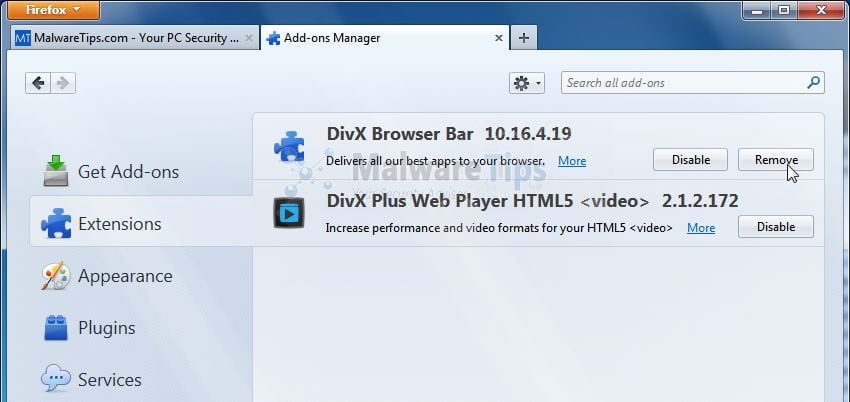Close the Add-ons Manager tab

click(x=499, y=38)
